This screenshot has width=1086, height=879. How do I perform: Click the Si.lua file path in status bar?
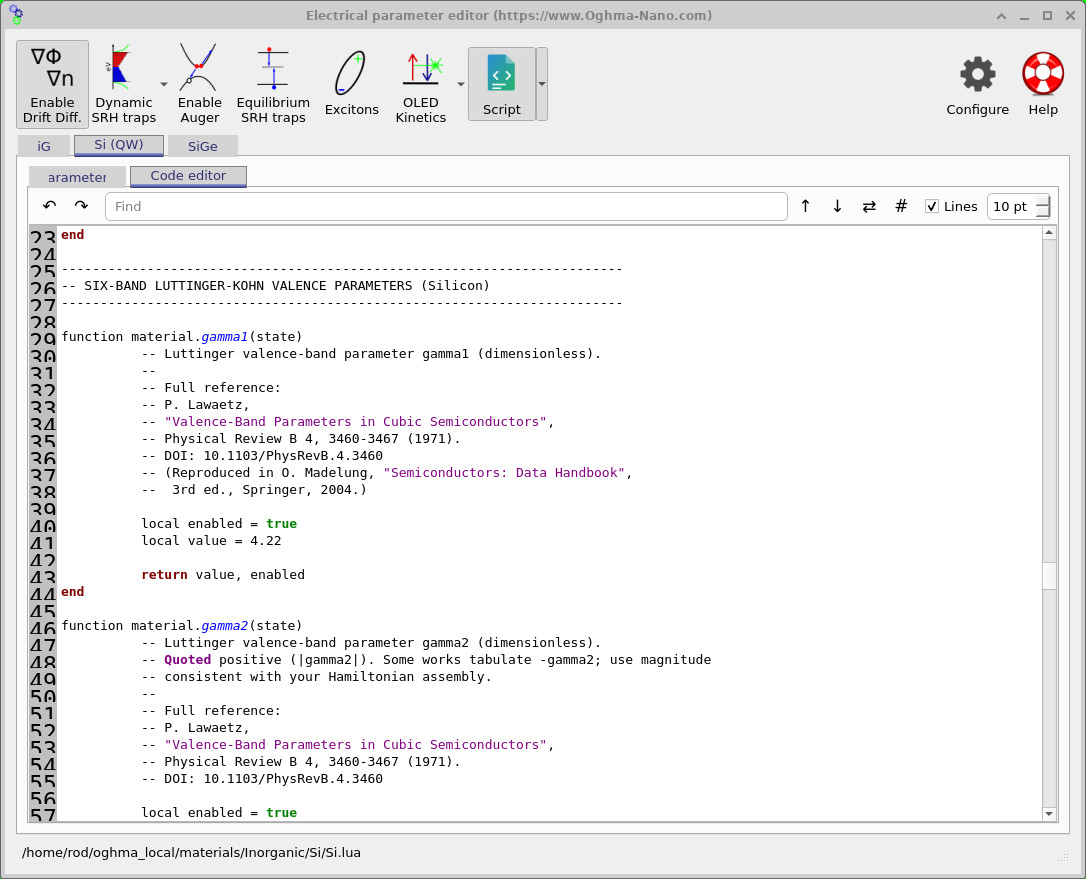pyautogui.click(x=191, y=853)
